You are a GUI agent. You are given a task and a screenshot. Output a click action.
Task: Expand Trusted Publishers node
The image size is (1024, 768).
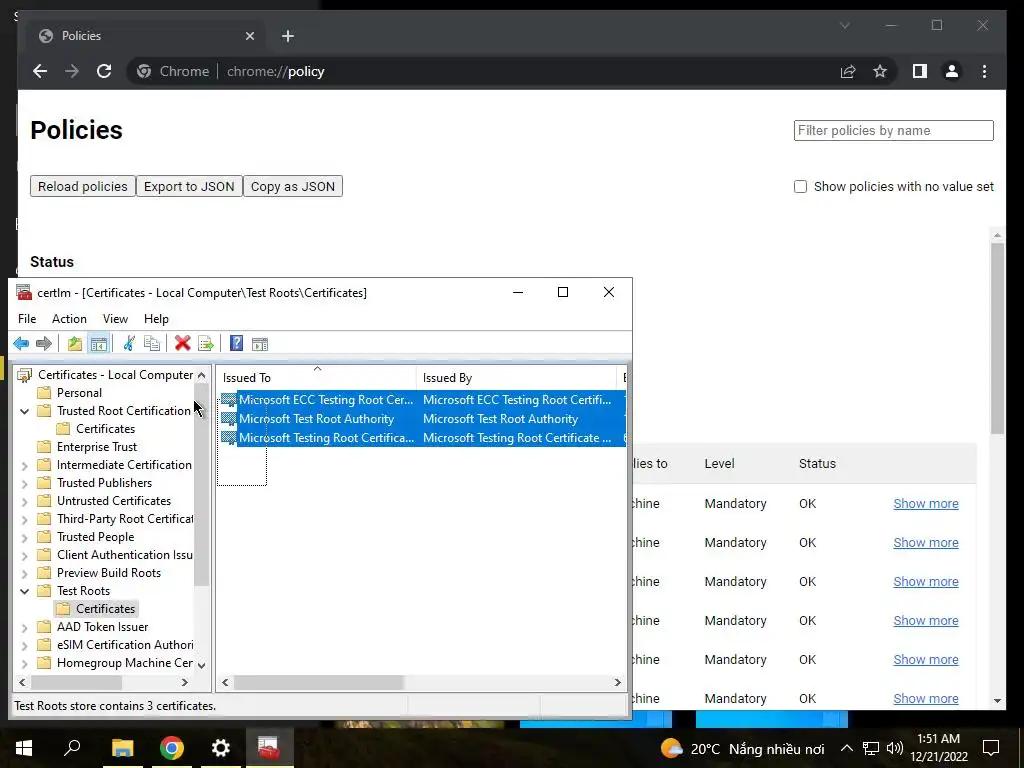coord(25,484)
